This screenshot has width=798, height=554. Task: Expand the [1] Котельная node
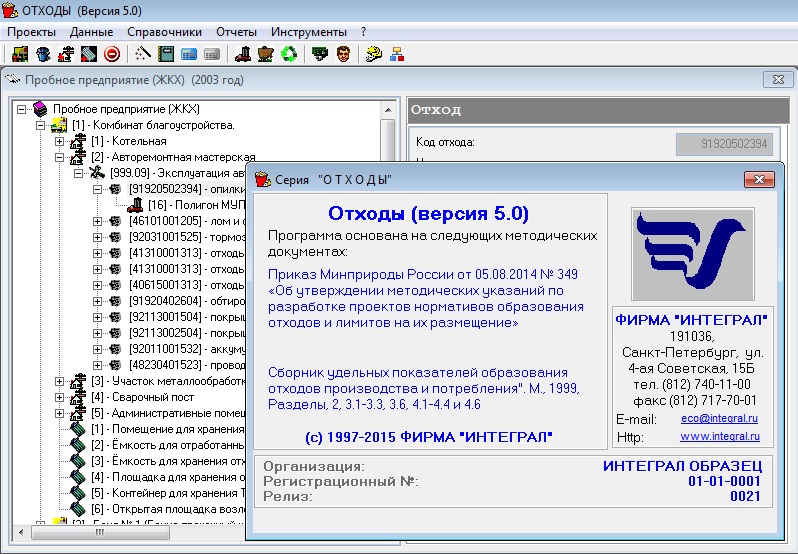point(59,141)
